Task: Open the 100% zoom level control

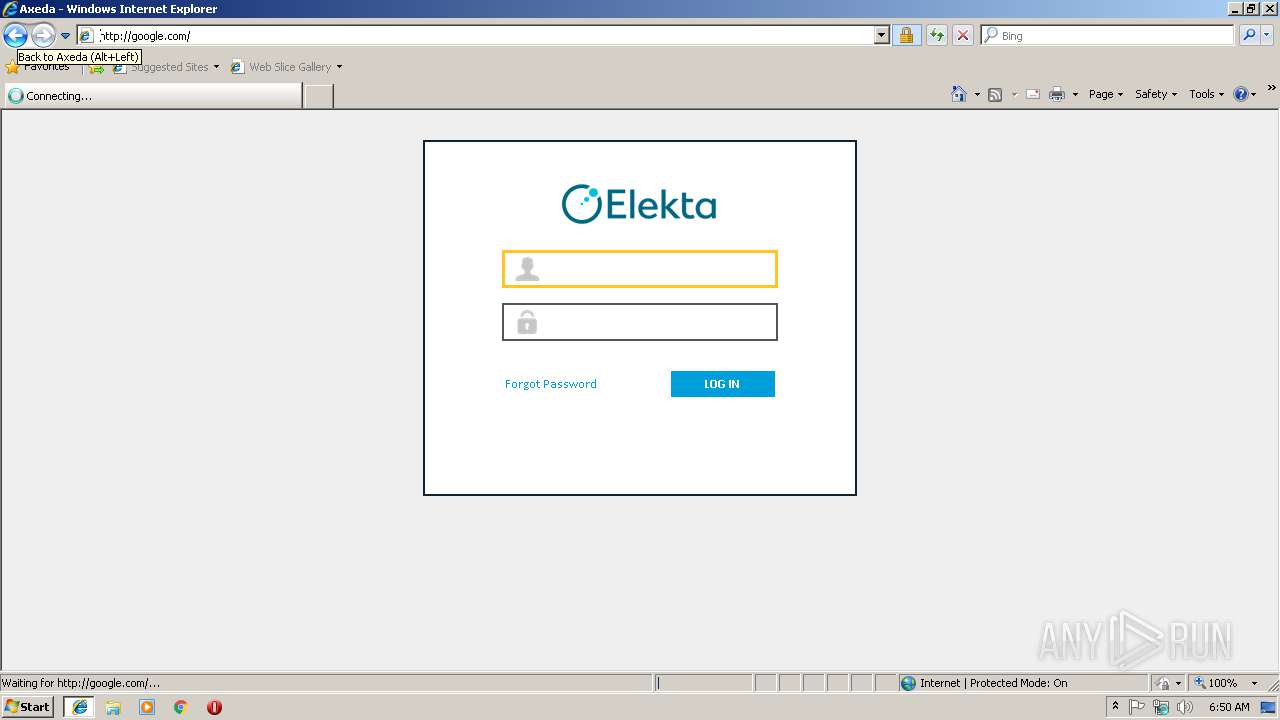Action: pyautogui.click(x=1225, y=683)
